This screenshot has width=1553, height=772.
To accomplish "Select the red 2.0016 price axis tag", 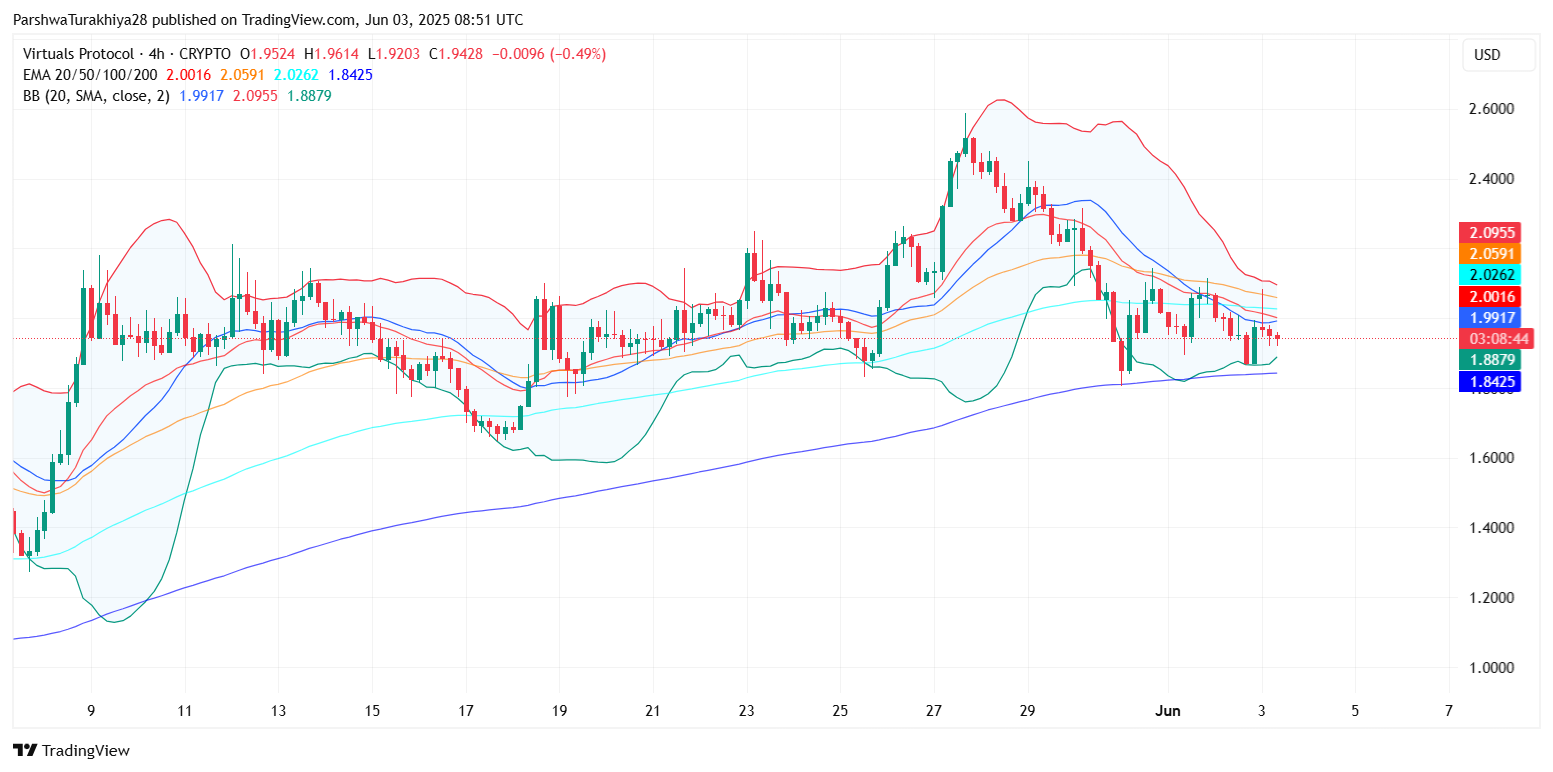I will click(x=1490, y=296).
